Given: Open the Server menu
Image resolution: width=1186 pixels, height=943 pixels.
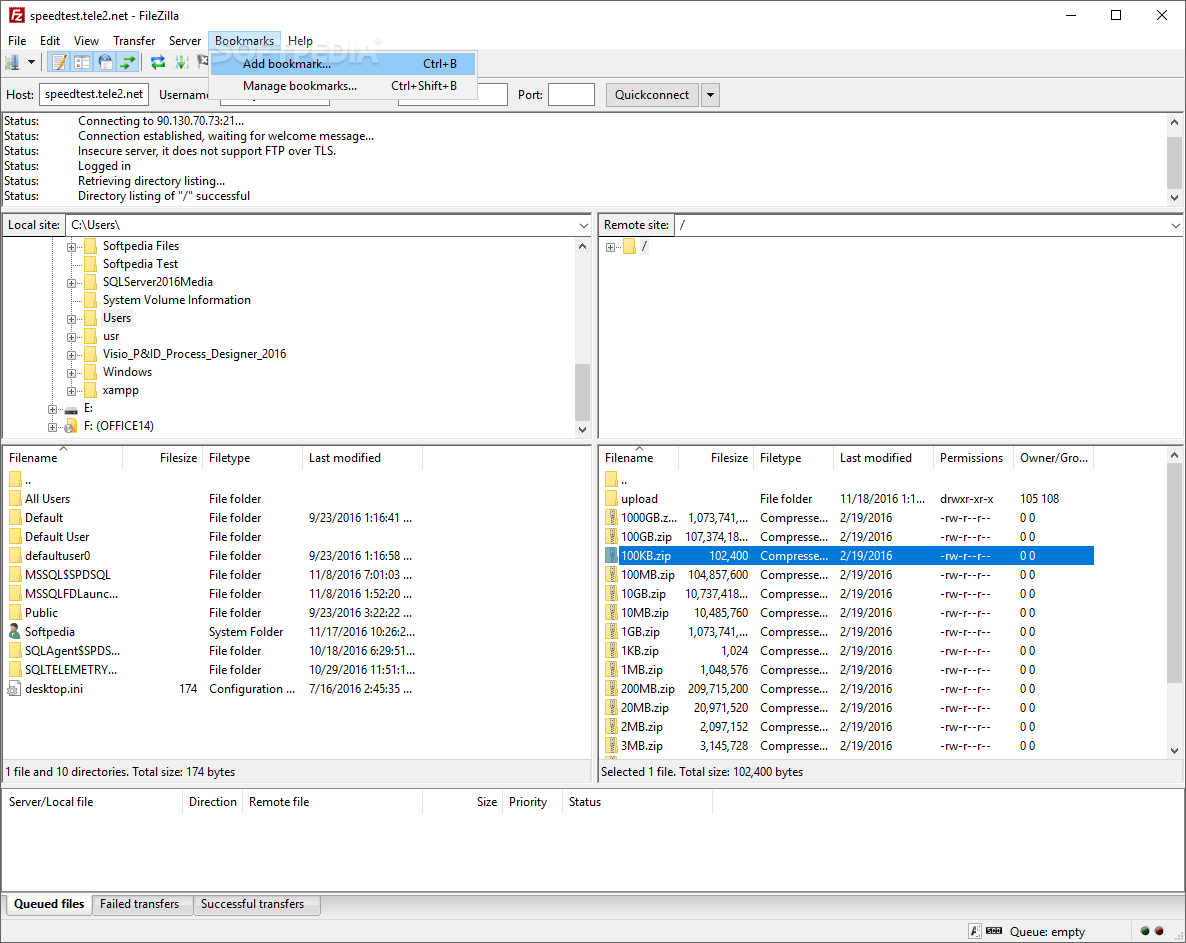Looking at the screenshot, I should (x=185, y=41).
